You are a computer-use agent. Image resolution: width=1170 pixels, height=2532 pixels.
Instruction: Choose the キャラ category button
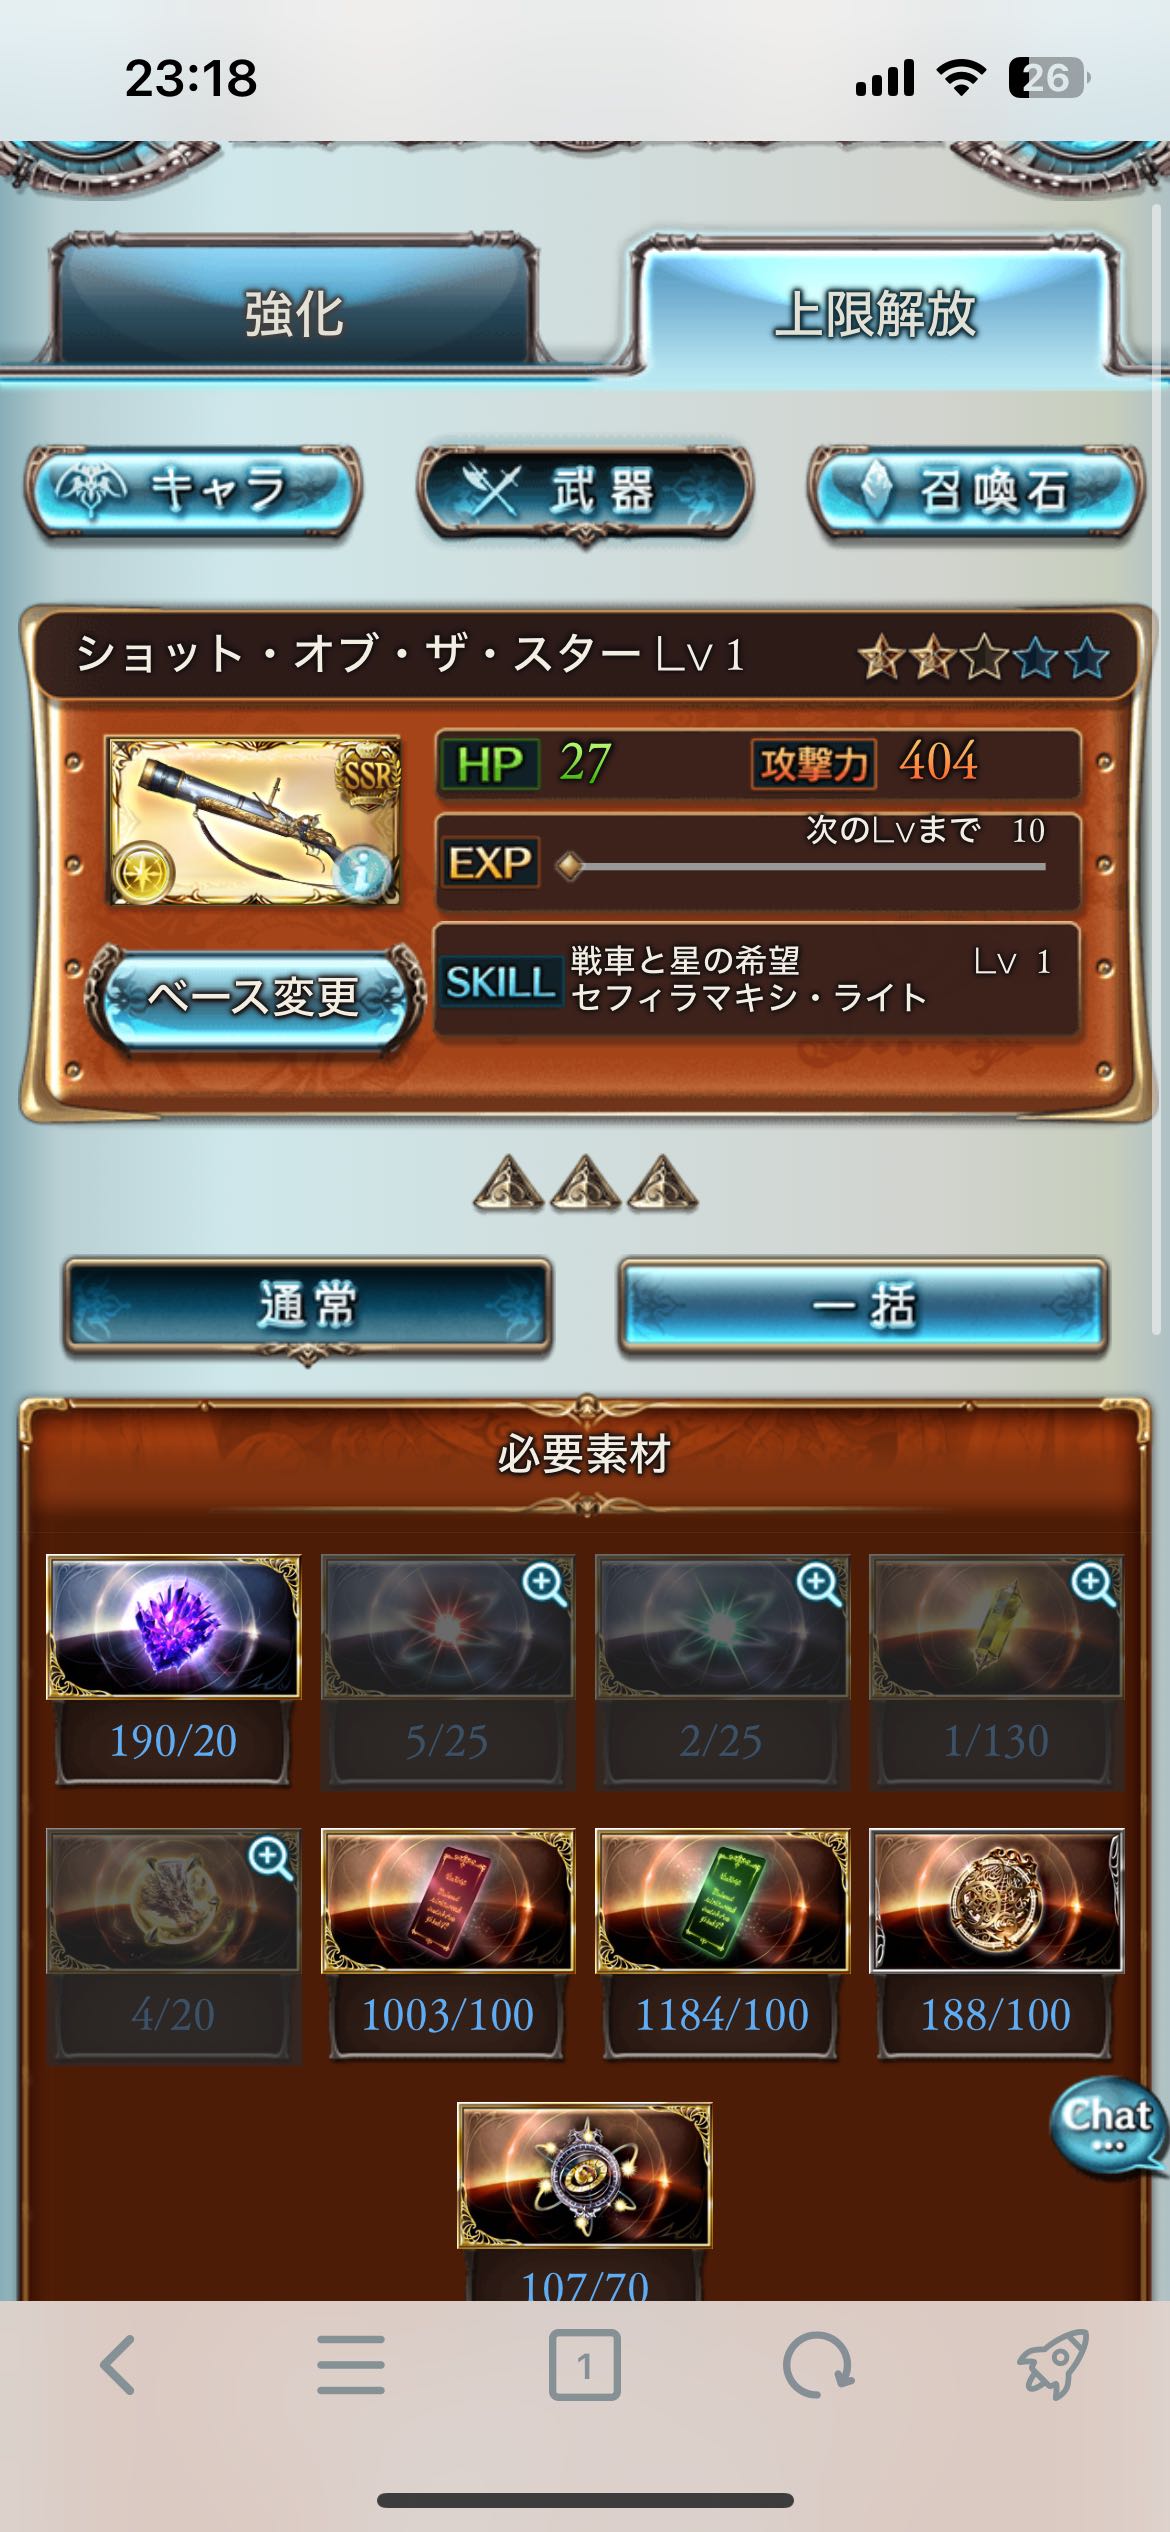tap(193, 491)
